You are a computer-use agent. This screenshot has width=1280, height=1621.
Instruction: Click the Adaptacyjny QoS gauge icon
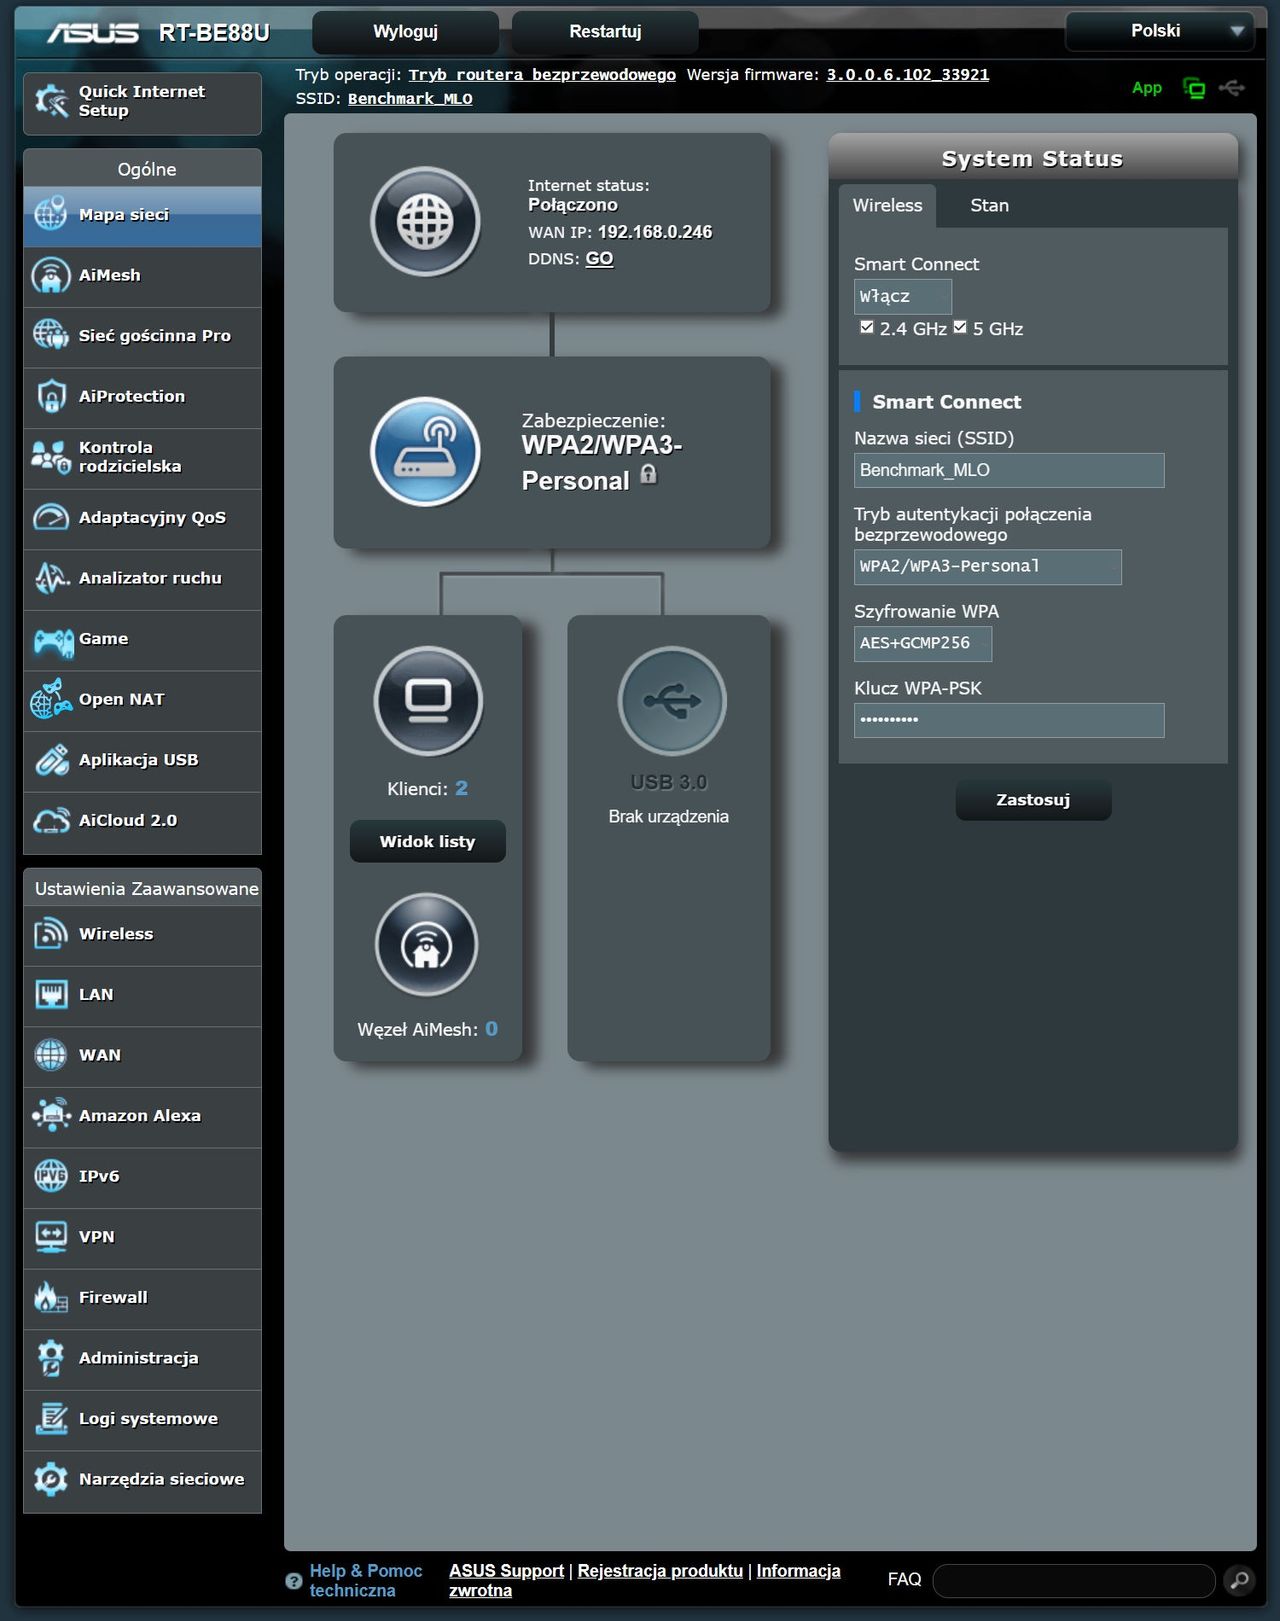50,517
